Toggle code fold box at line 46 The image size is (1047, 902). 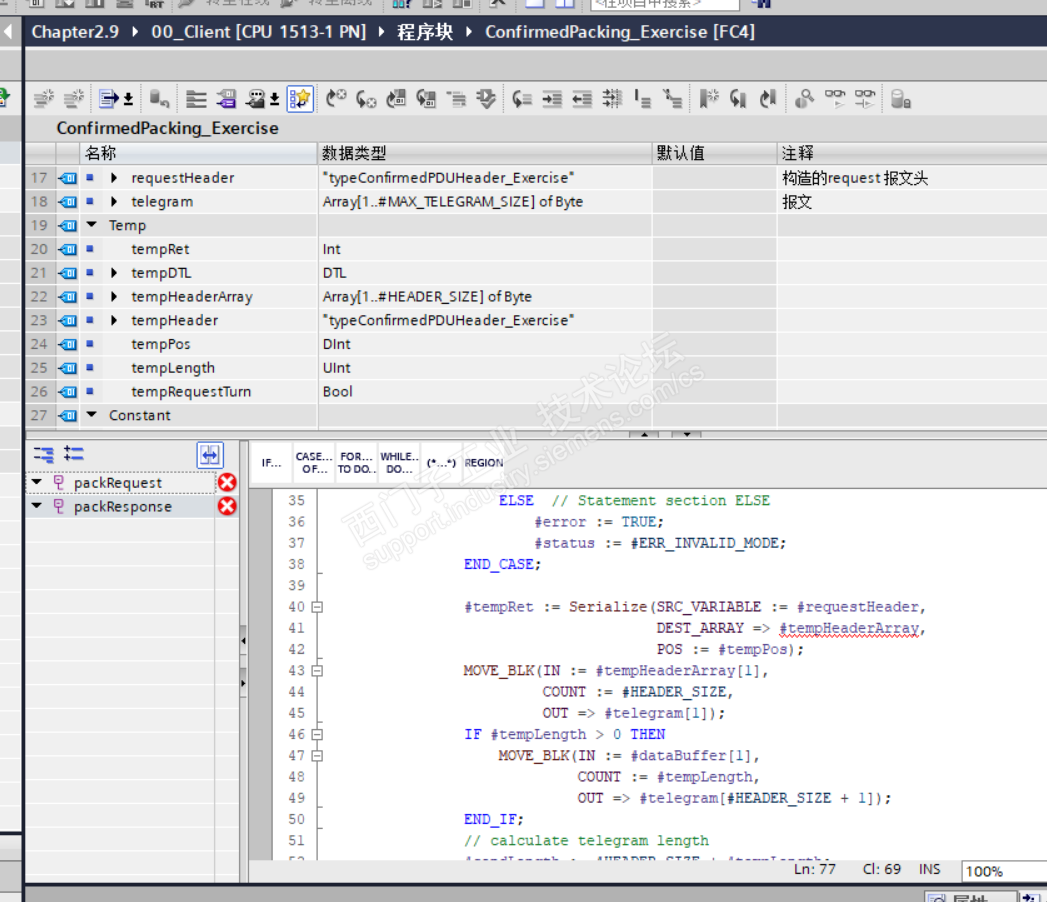point(317,734)
